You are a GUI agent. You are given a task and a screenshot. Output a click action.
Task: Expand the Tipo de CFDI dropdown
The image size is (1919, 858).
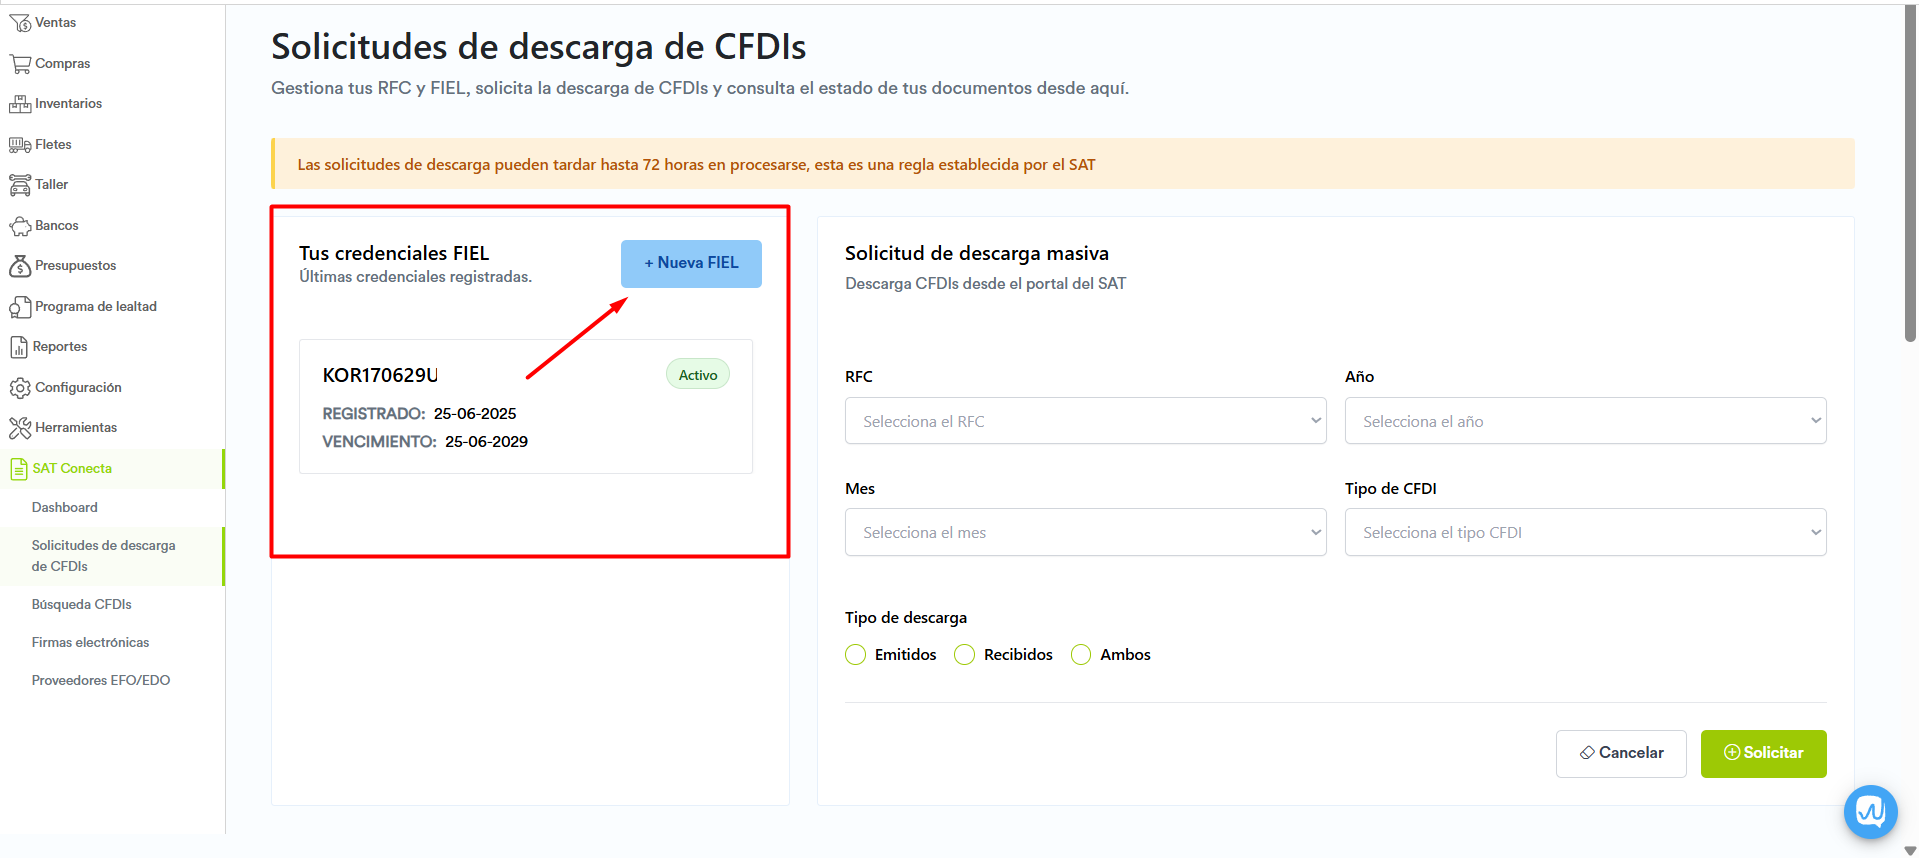(1585, 533)
